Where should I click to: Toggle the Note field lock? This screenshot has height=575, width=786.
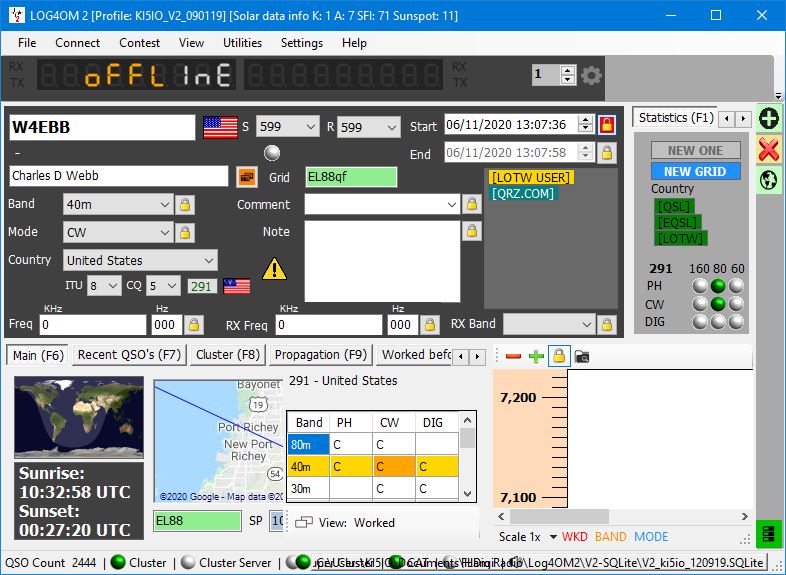tap(472, 231)
